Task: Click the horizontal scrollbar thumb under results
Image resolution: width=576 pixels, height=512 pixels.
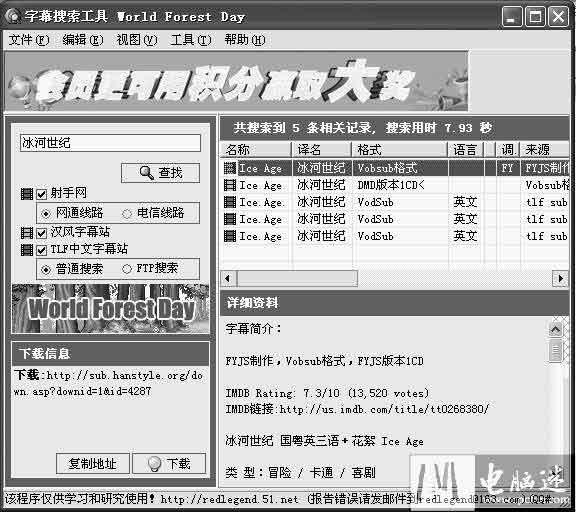Action: 297,278
